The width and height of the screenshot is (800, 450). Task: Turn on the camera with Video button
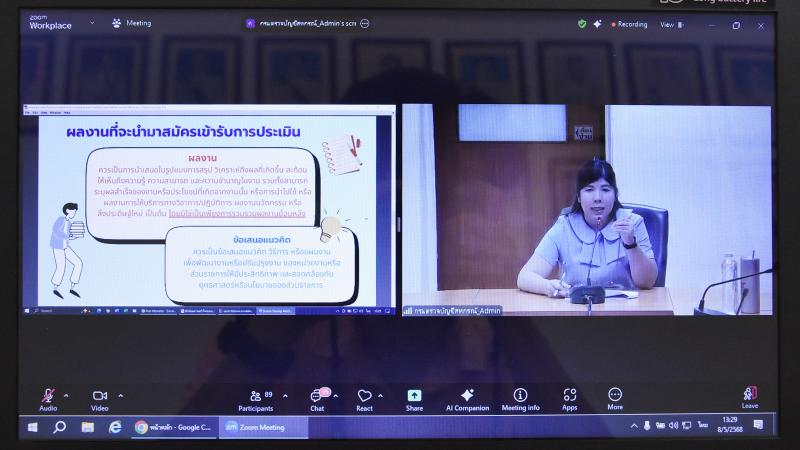[99, 400]
